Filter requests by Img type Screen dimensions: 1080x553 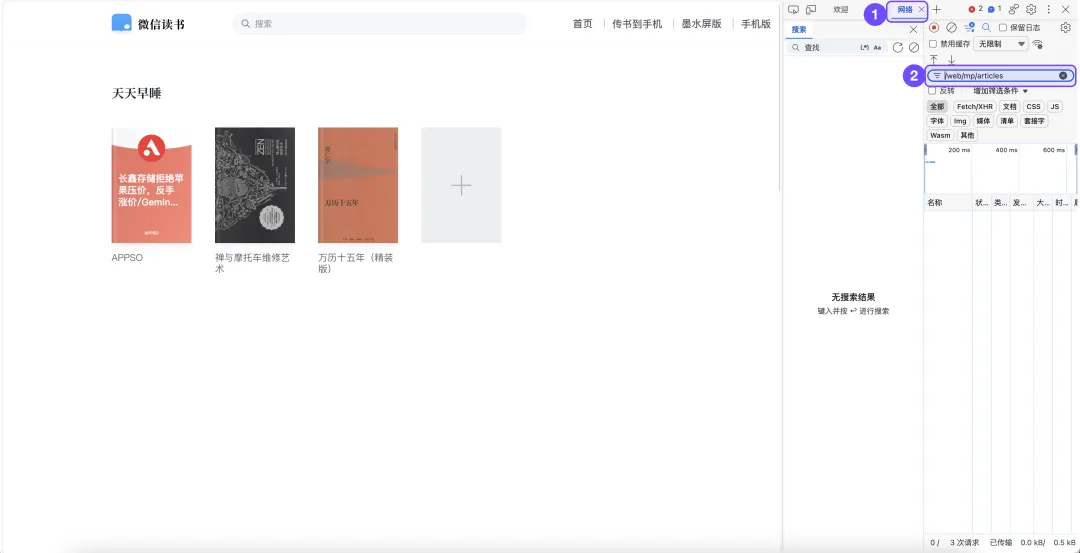pos(960,121)
